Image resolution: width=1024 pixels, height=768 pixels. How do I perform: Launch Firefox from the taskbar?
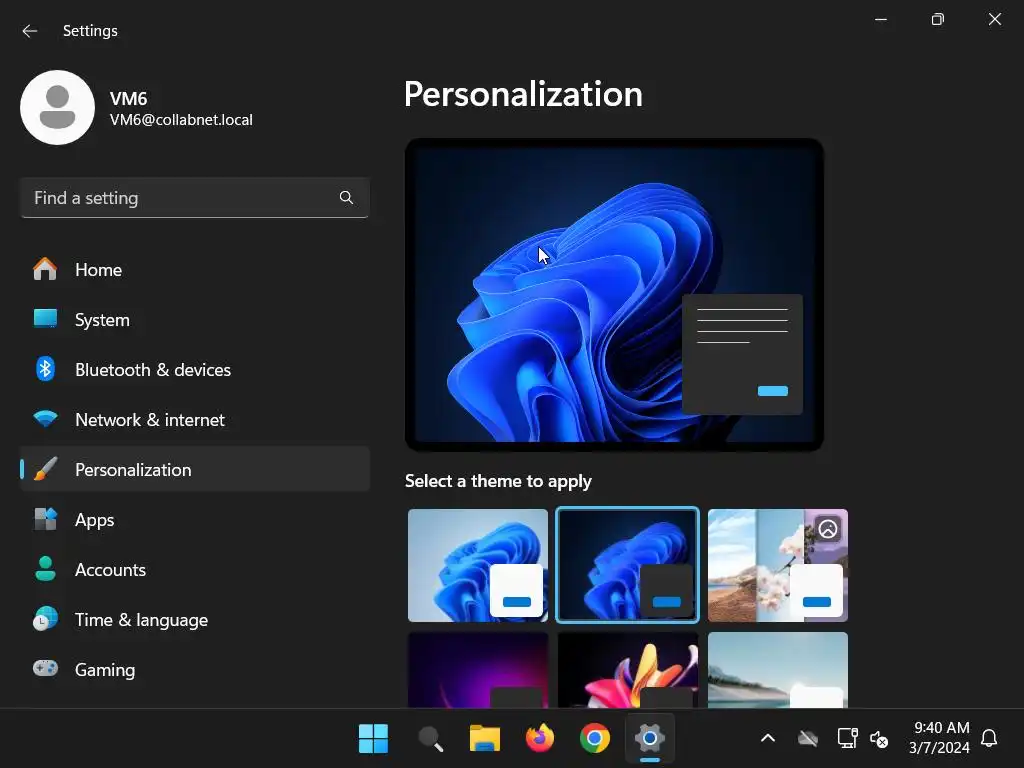(x=539, y=739)
